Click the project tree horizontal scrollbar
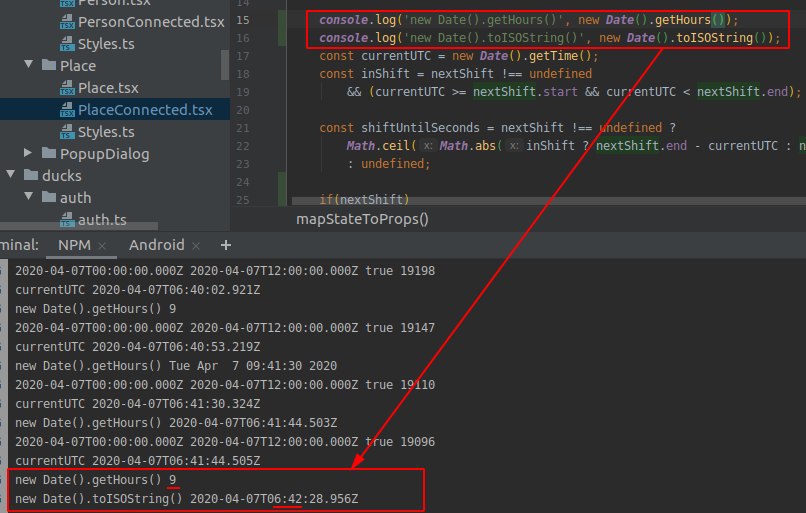 pyautogui.click(x=79, y=226)
